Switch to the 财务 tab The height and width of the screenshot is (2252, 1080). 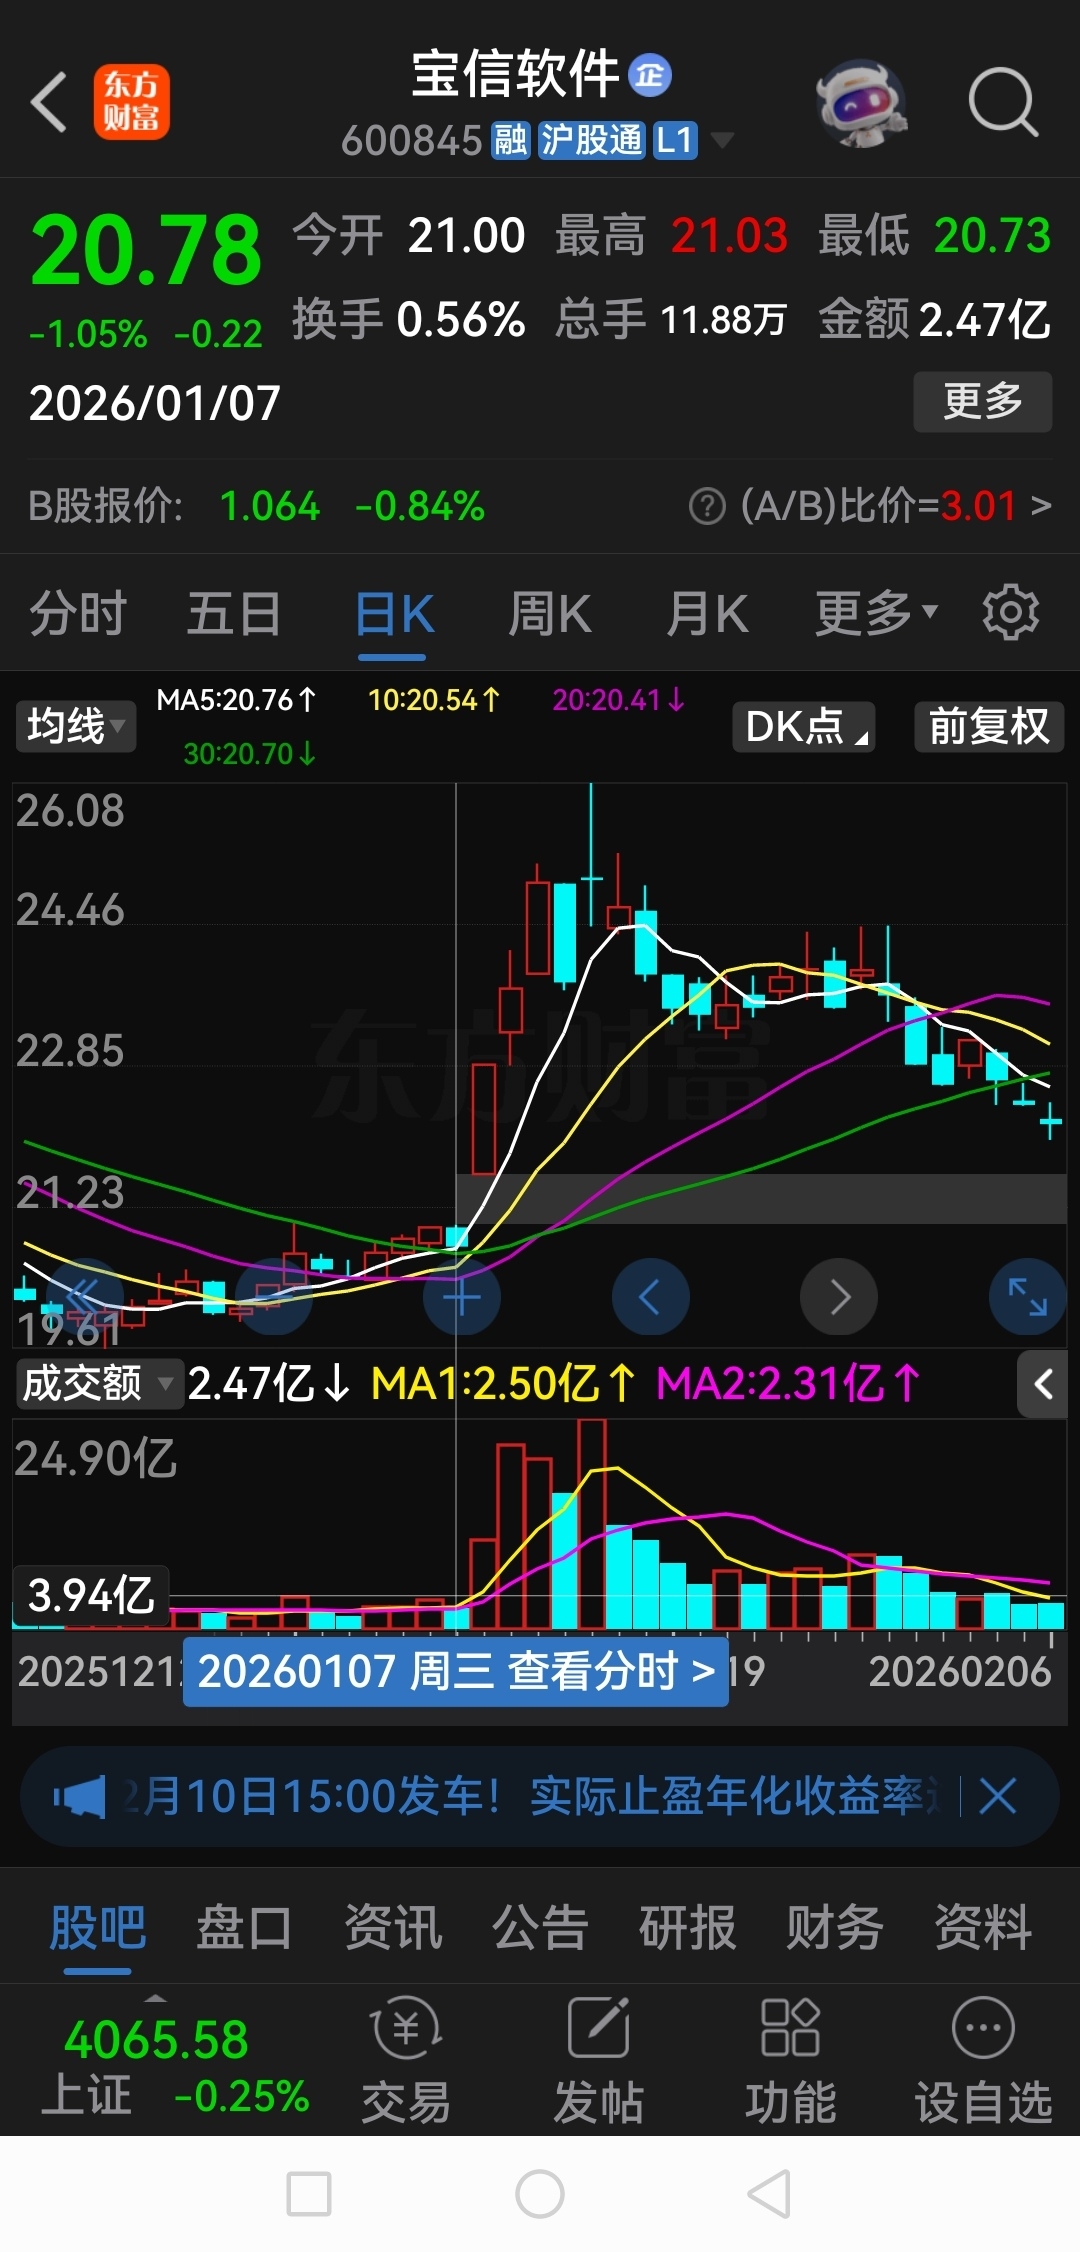pyautogui.click(x=835, y=1928)
